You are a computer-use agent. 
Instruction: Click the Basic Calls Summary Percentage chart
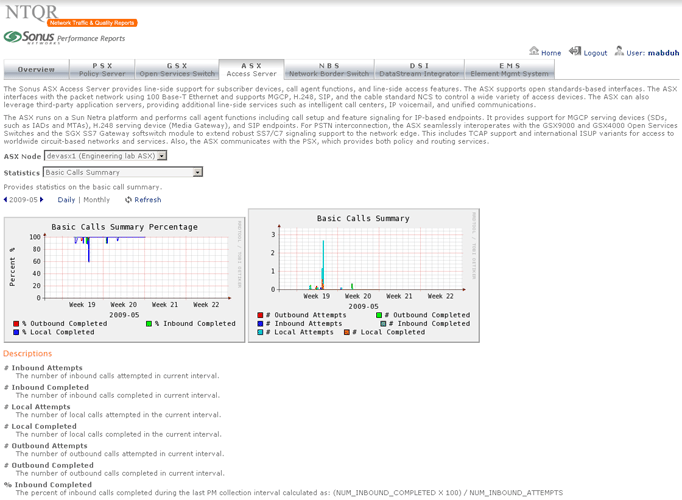125,265
